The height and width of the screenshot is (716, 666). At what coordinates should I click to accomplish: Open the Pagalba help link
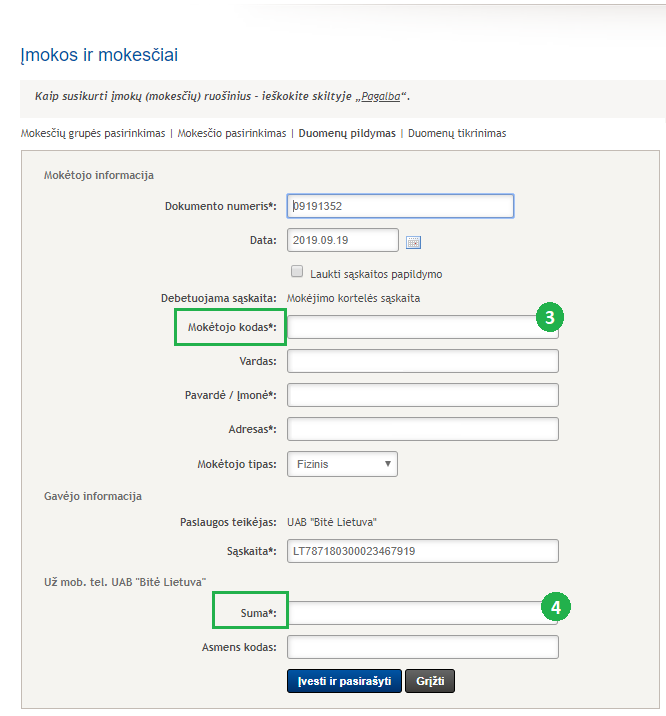[x=381, y=97]
